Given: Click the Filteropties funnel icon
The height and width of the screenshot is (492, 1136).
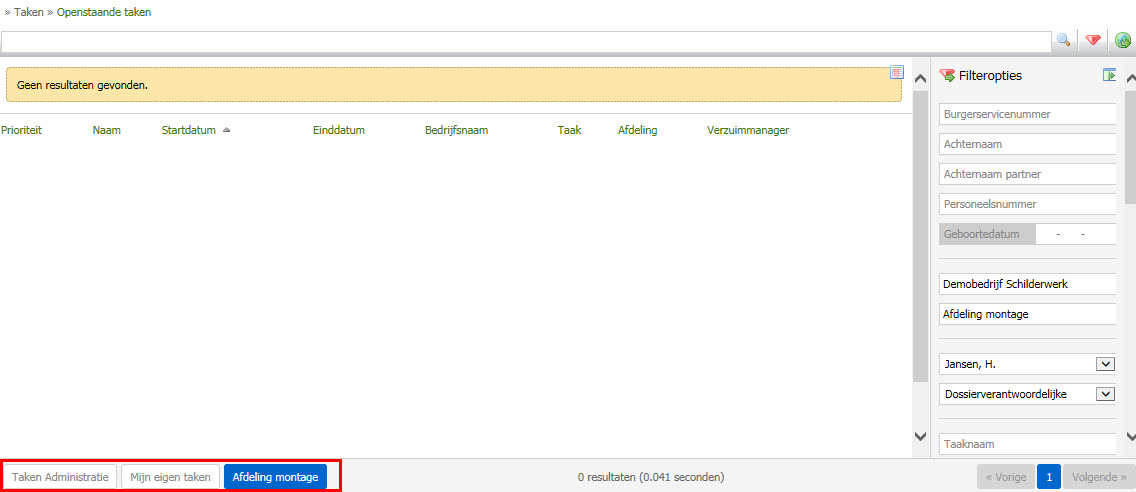Looking at the screenshot, I should pyautogui.click(x=947, y=75).
